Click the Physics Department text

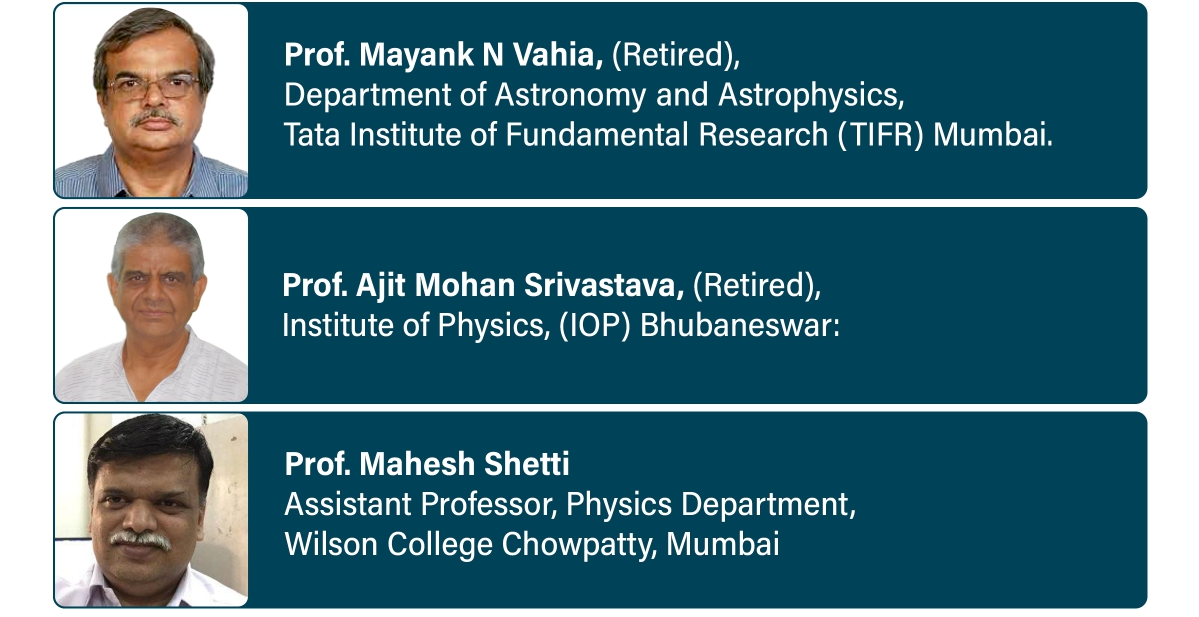711,504
